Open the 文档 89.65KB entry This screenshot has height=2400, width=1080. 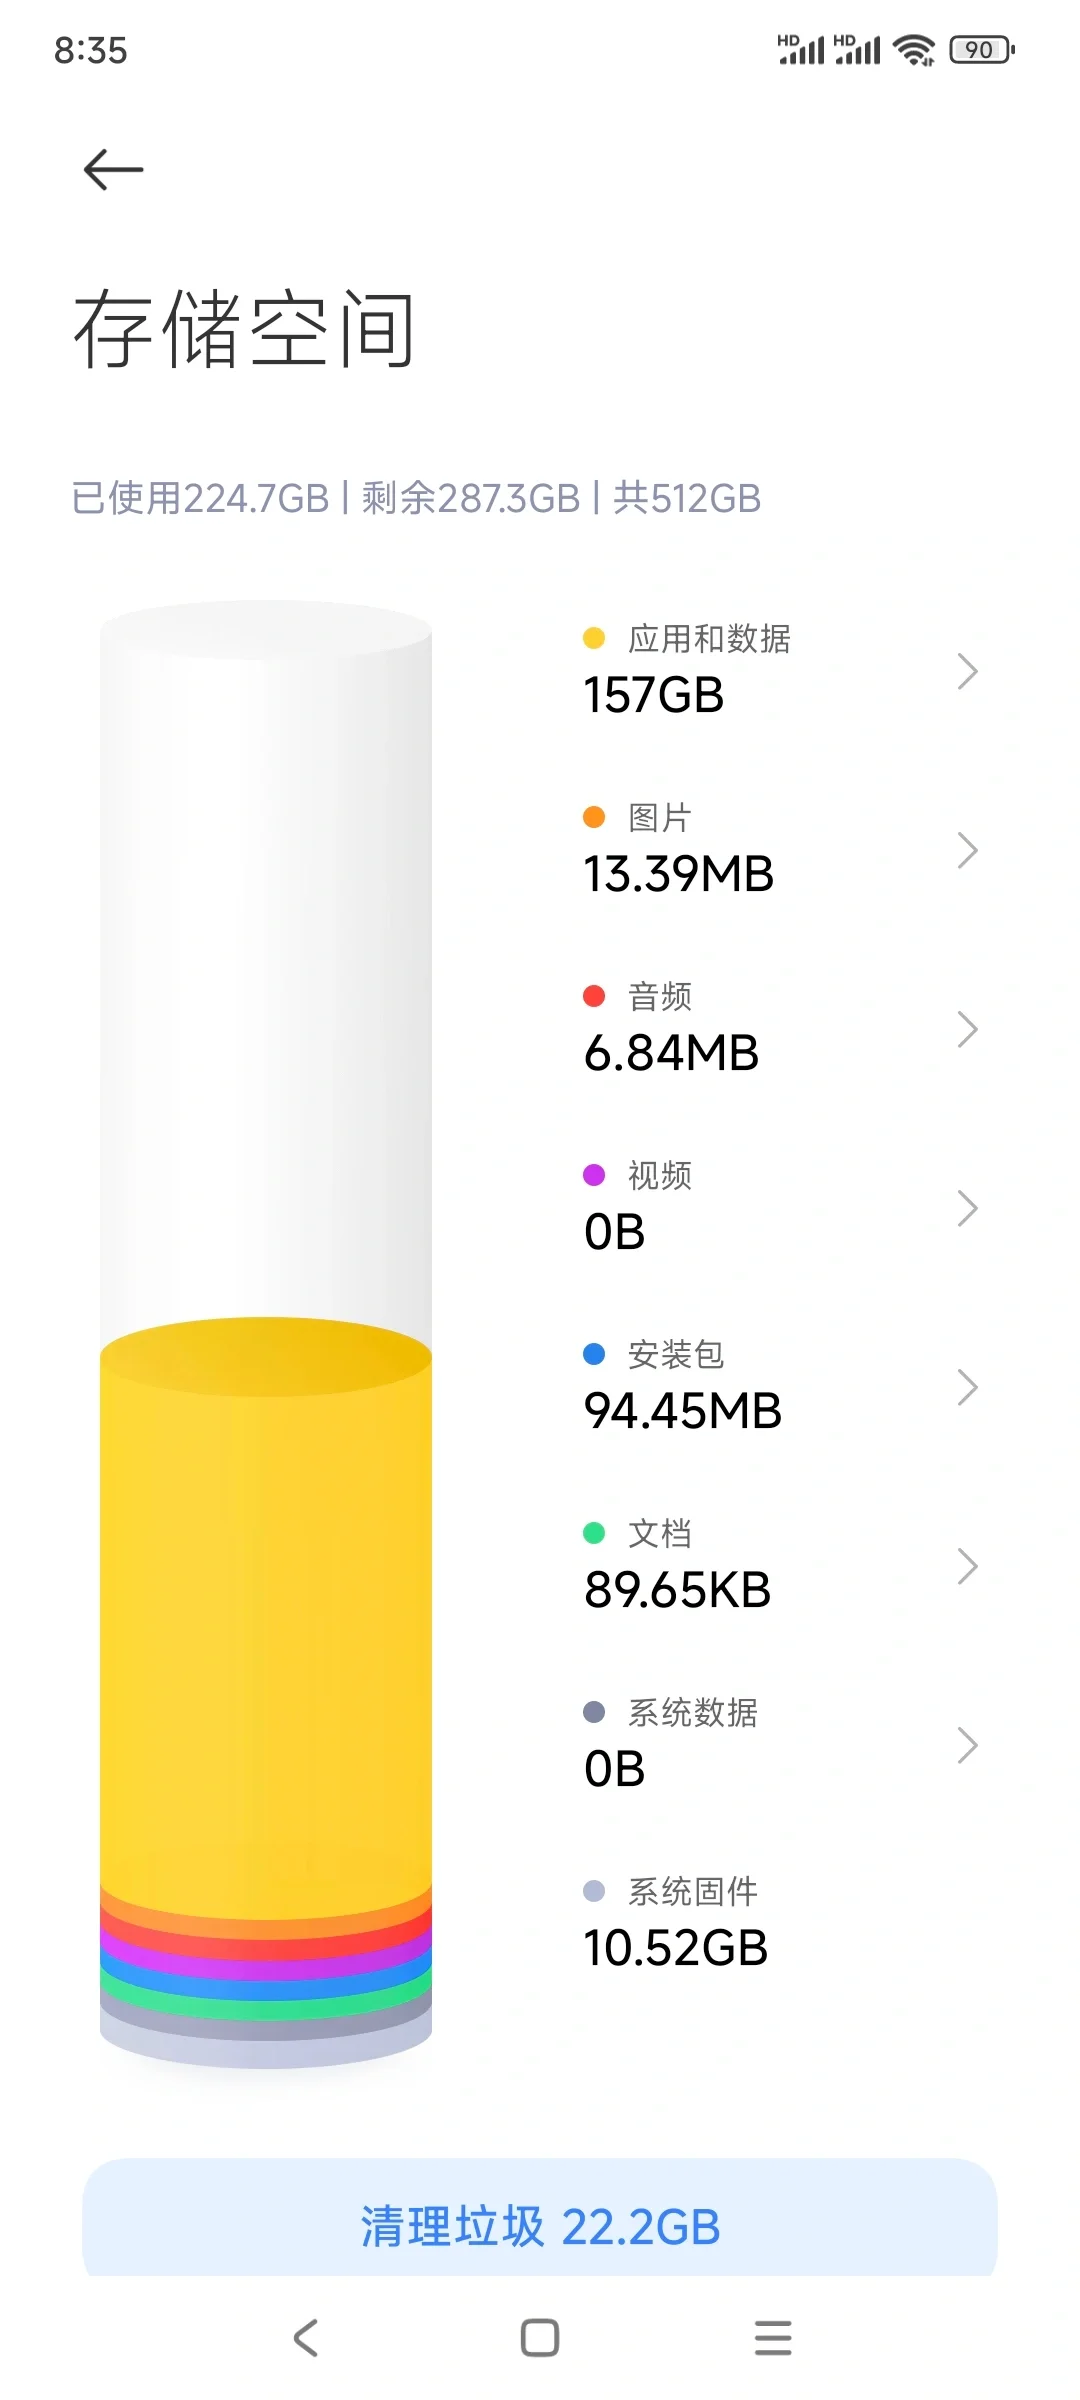coord(678,1567)
